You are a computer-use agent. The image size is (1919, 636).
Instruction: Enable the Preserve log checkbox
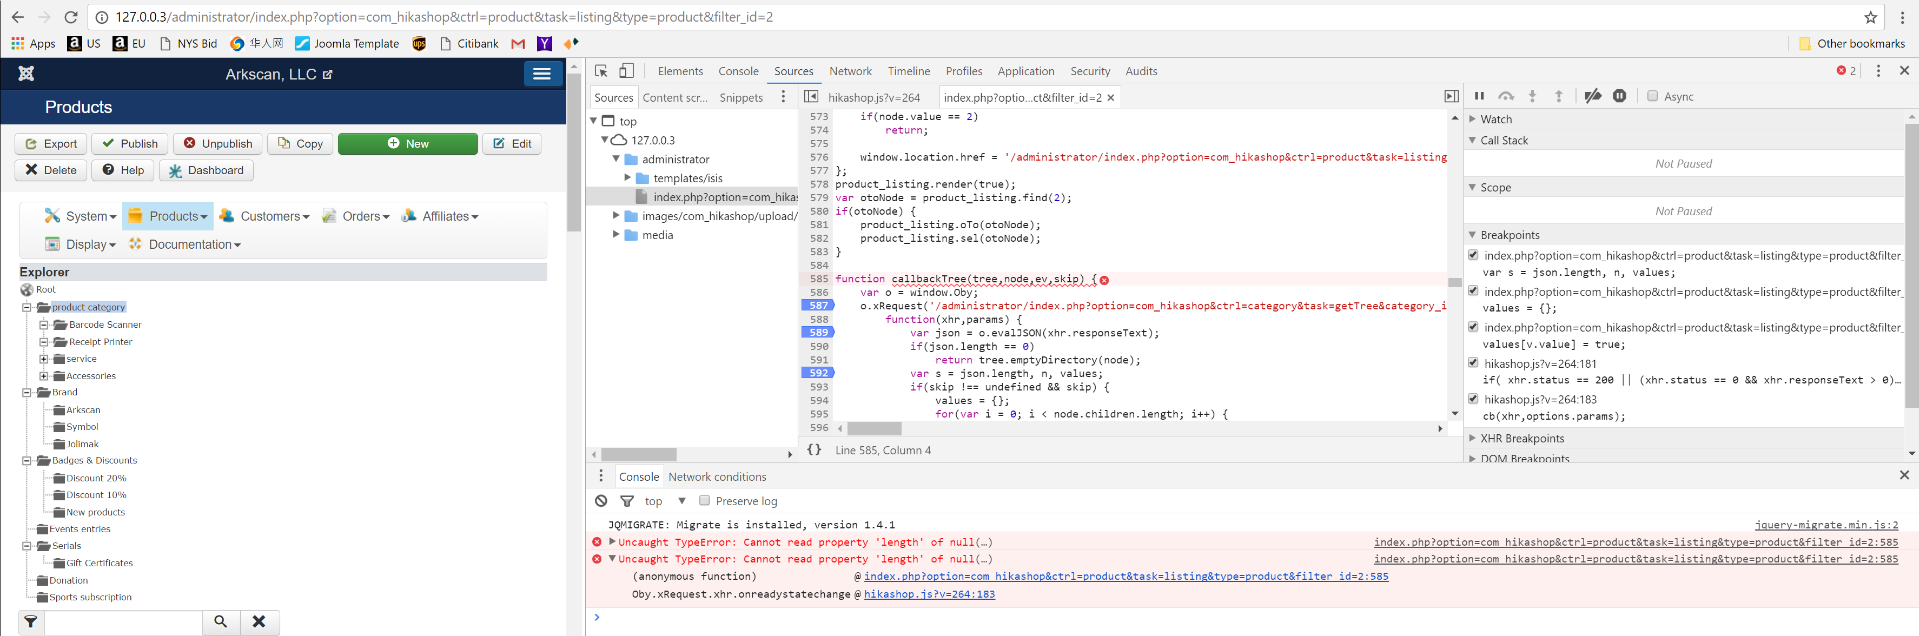click(704, 501)
